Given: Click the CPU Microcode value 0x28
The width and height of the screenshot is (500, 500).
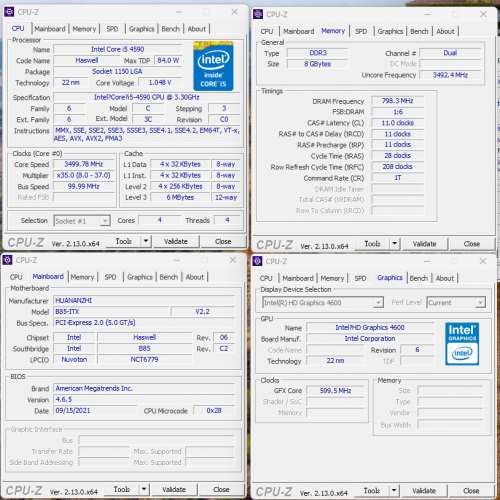Looking at the screenshot, I should pyautogui.click(x=214, y=411).
